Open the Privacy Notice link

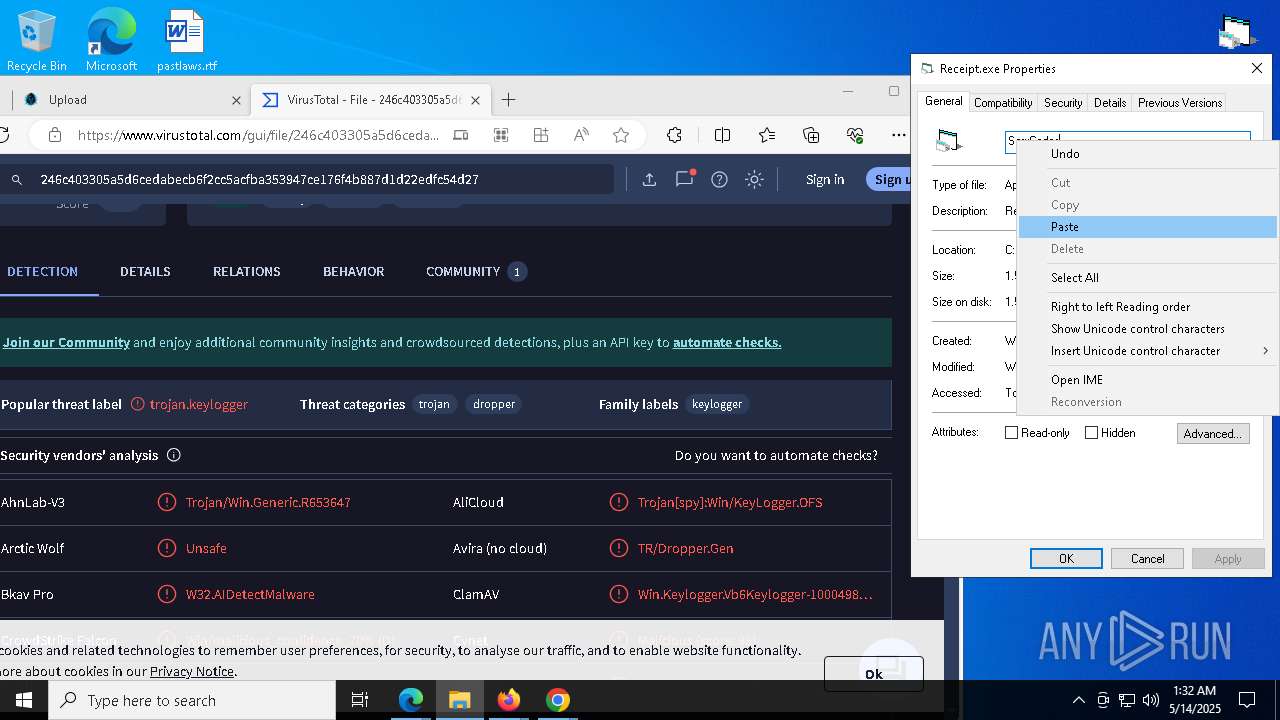point(192,671)
